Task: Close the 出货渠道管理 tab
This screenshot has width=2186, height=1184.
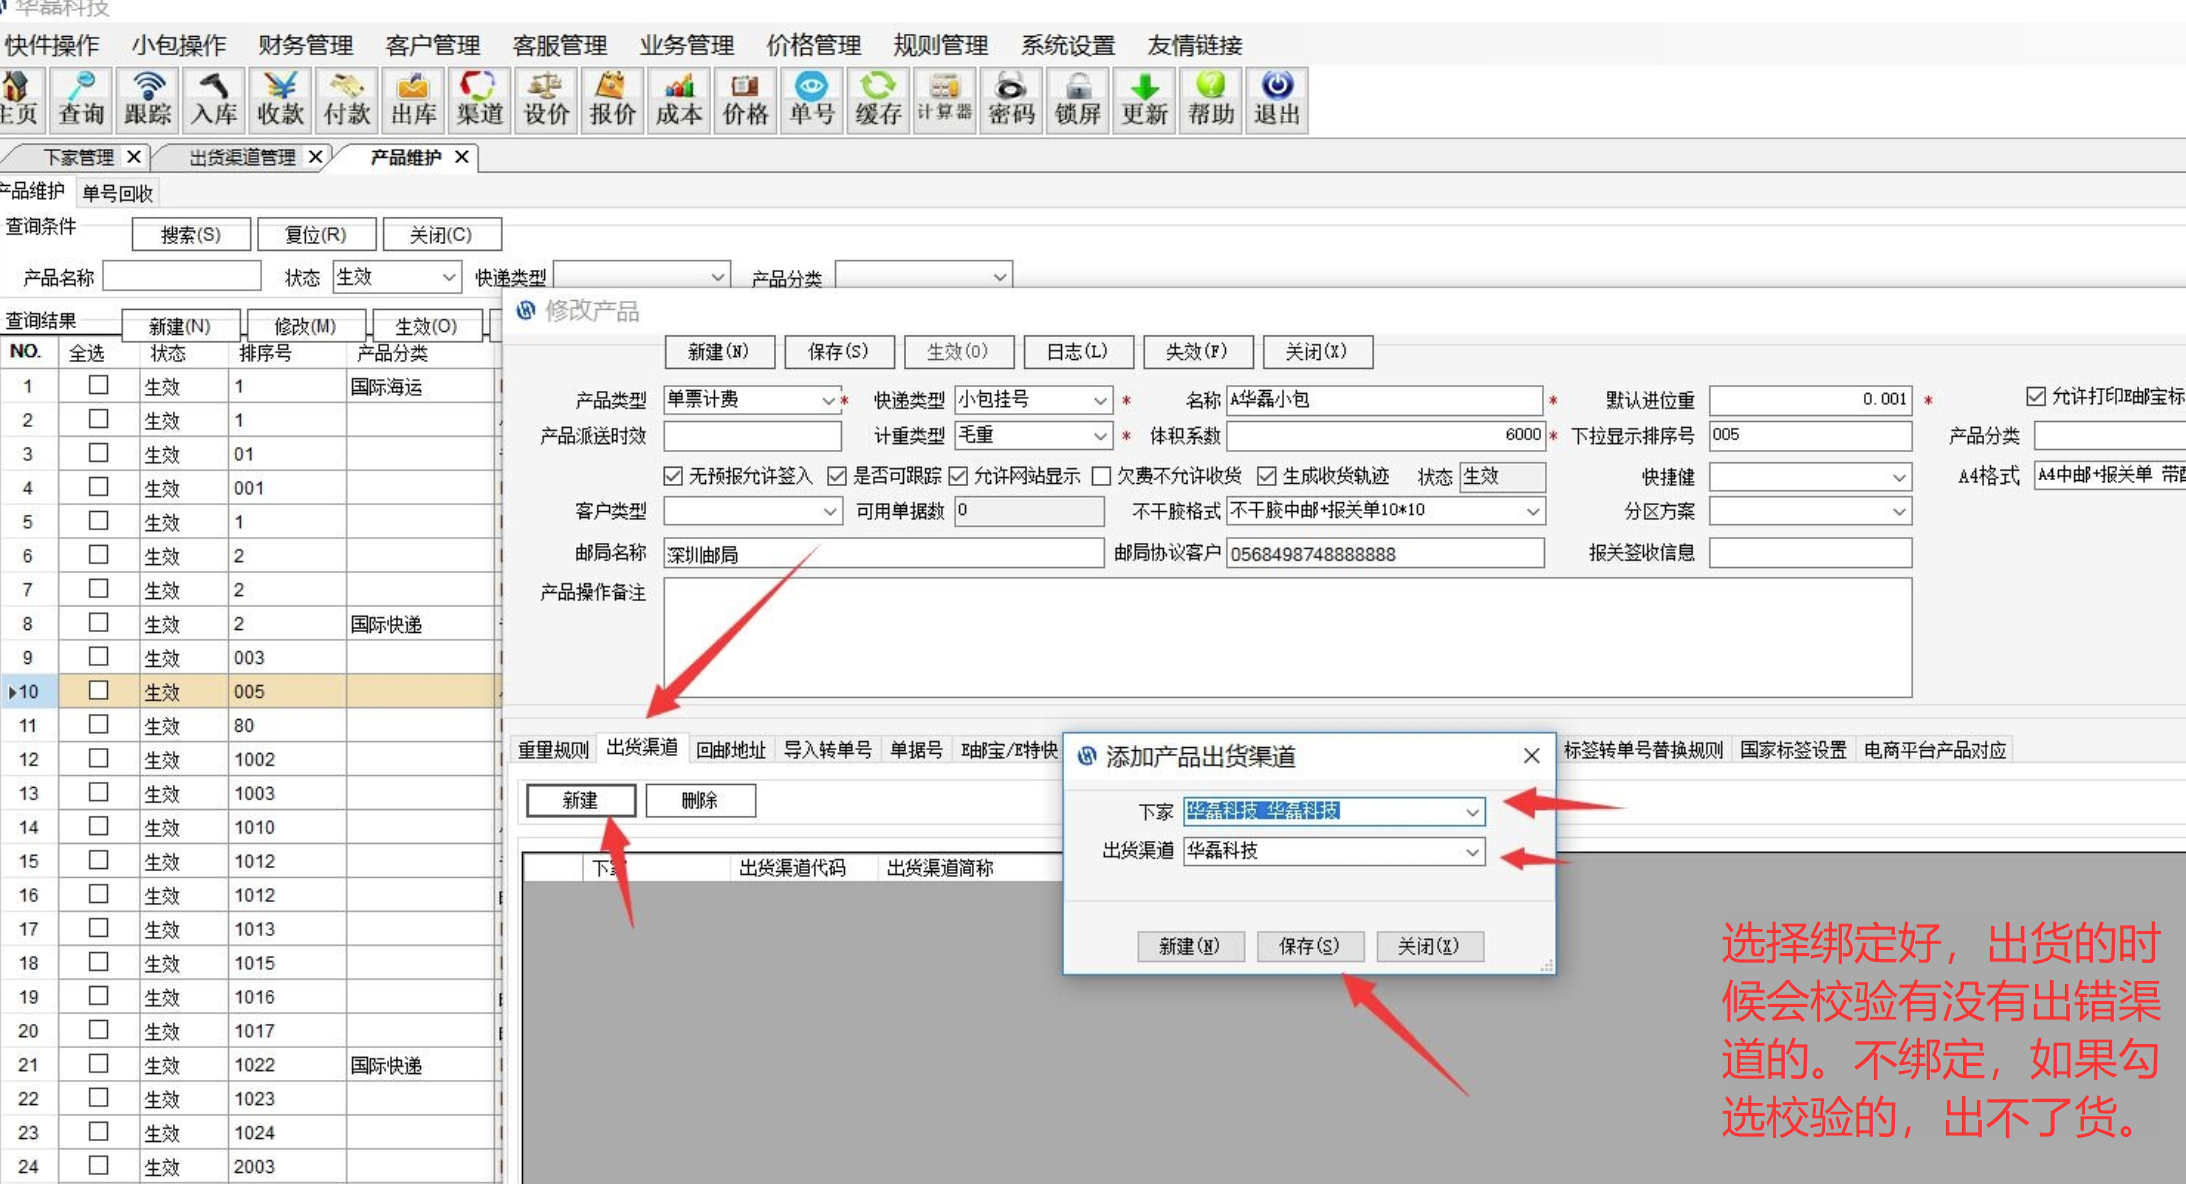Action: click(x=316, y=157)
